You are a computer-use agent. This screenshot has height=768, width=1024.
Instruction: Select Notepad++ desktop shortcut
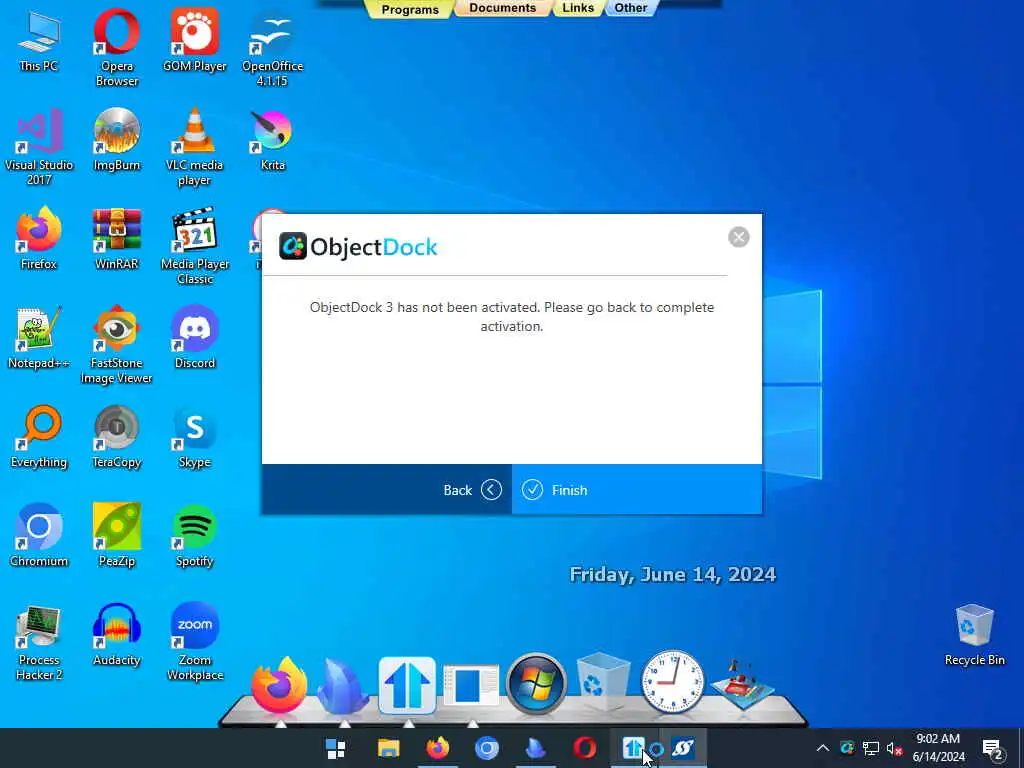(39, 338)
